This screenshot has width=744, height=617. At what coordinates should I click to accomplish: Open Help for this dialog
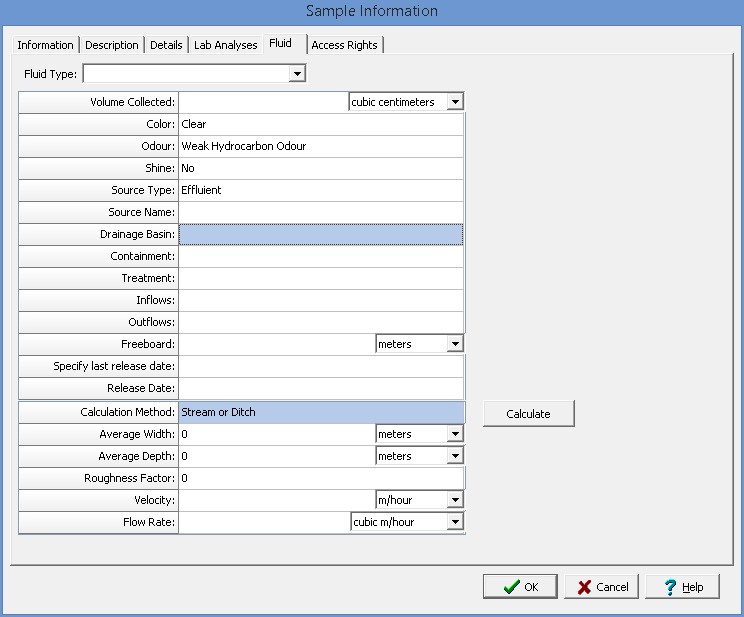[682, 587]
